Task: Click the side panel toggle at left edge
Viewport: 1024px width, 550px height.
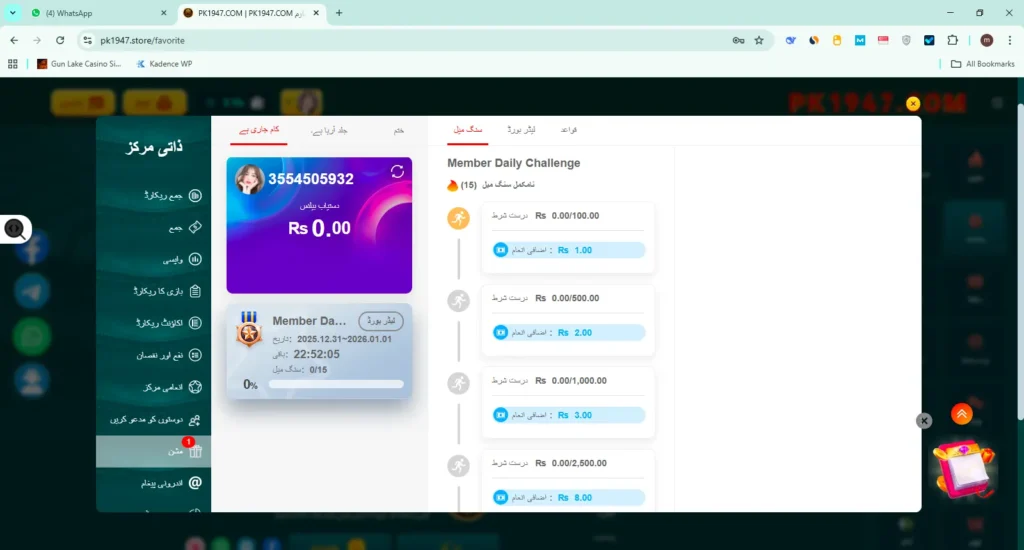Action: (x=15, y=229)
